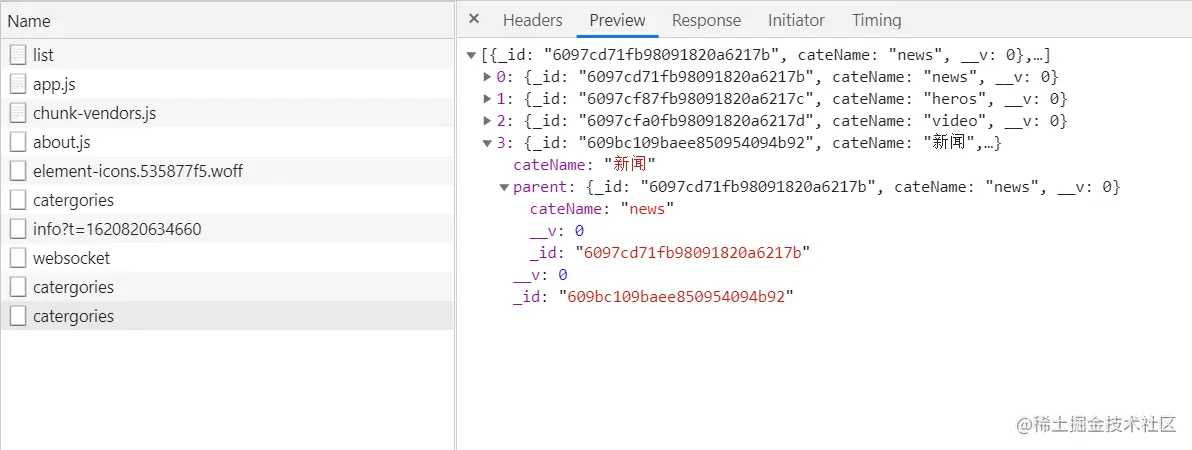Select the app.js request
Image resolution: width=1192 pixels, height=450 pixels.
click(227, 84)
